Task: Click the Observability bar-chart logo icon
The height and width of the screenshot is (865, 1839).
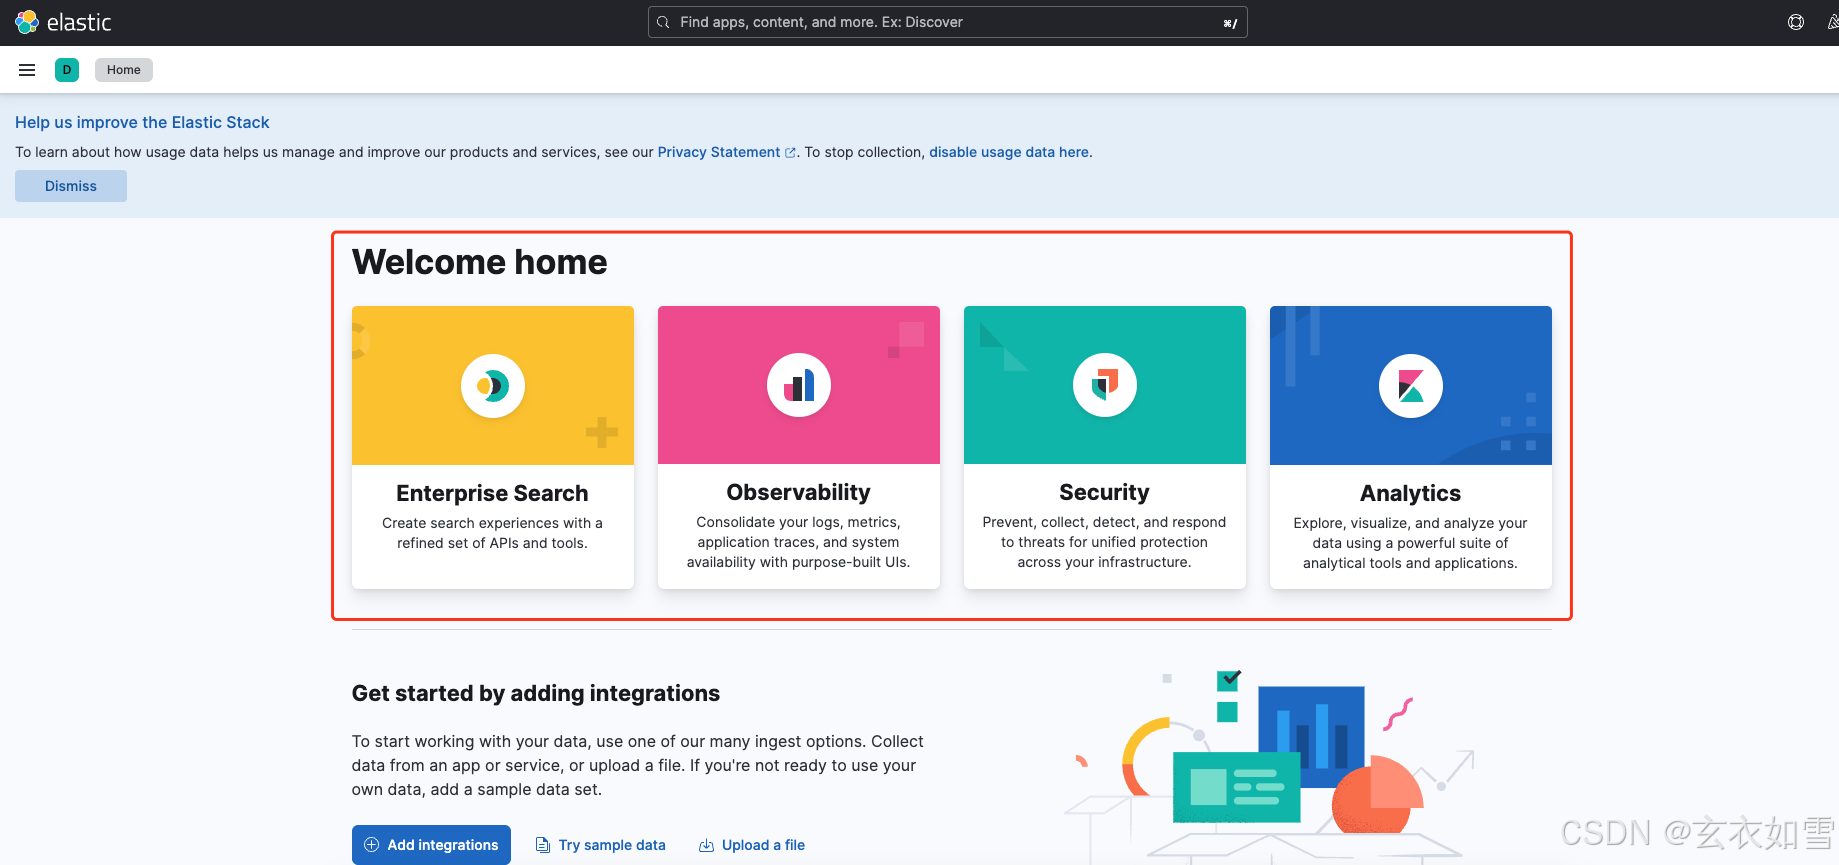Action: pyautogui.click(x=799, y=385)
